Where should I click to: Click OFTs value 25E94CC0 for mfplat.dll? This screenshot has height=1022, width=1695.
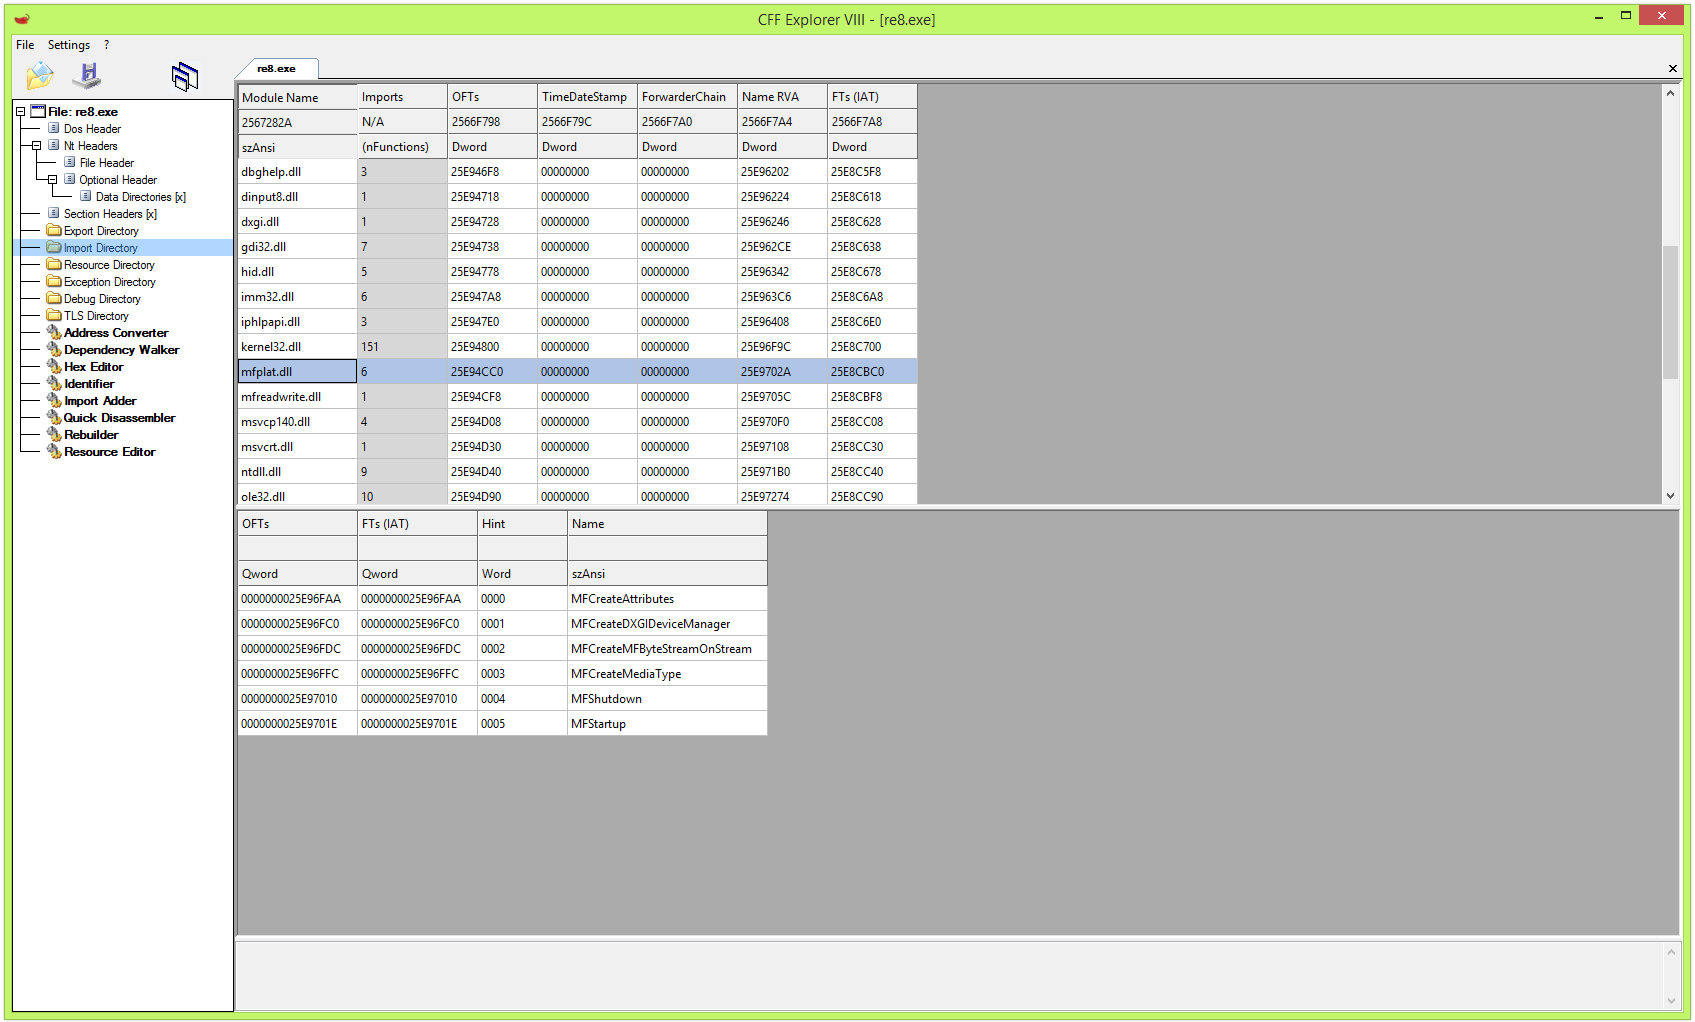point(477,372)
